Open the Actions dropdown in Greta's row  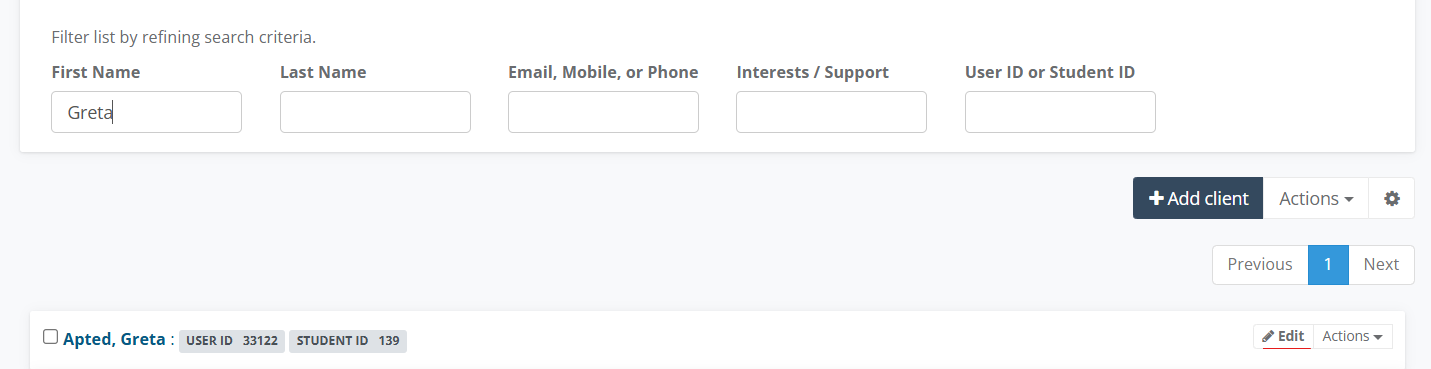click(1353, 337)
